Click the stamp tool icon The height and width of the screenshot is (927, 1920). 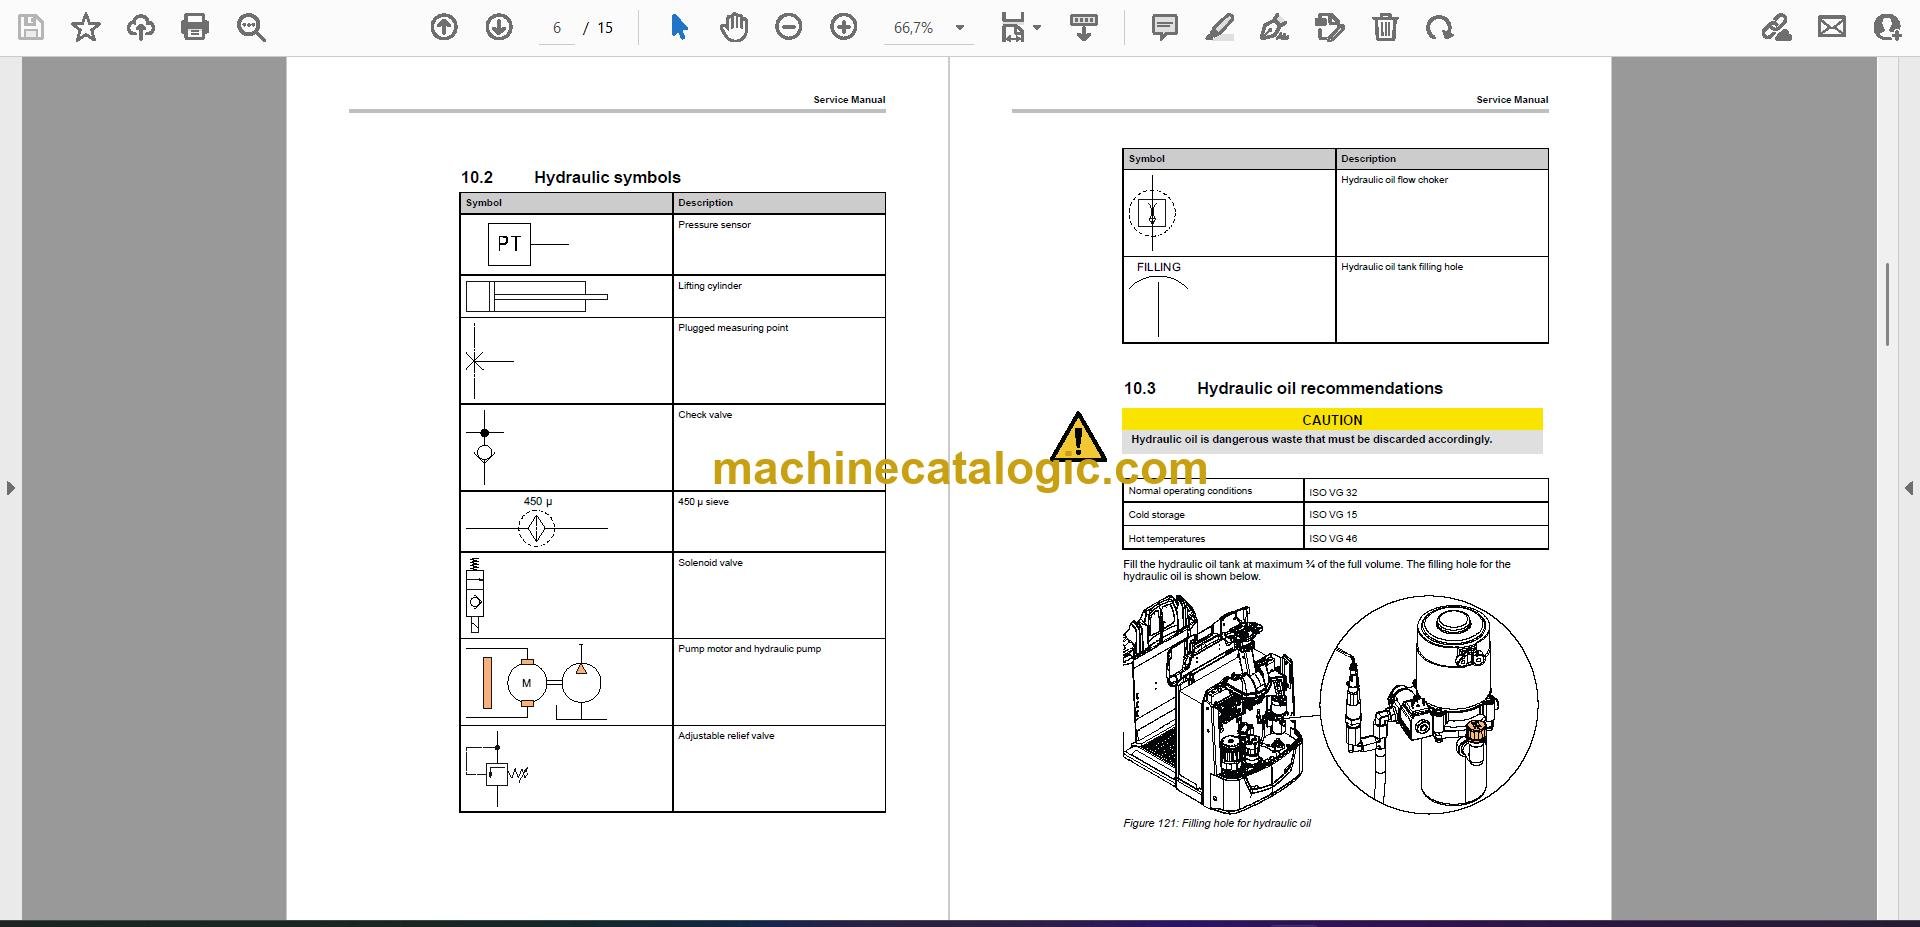1330,27
